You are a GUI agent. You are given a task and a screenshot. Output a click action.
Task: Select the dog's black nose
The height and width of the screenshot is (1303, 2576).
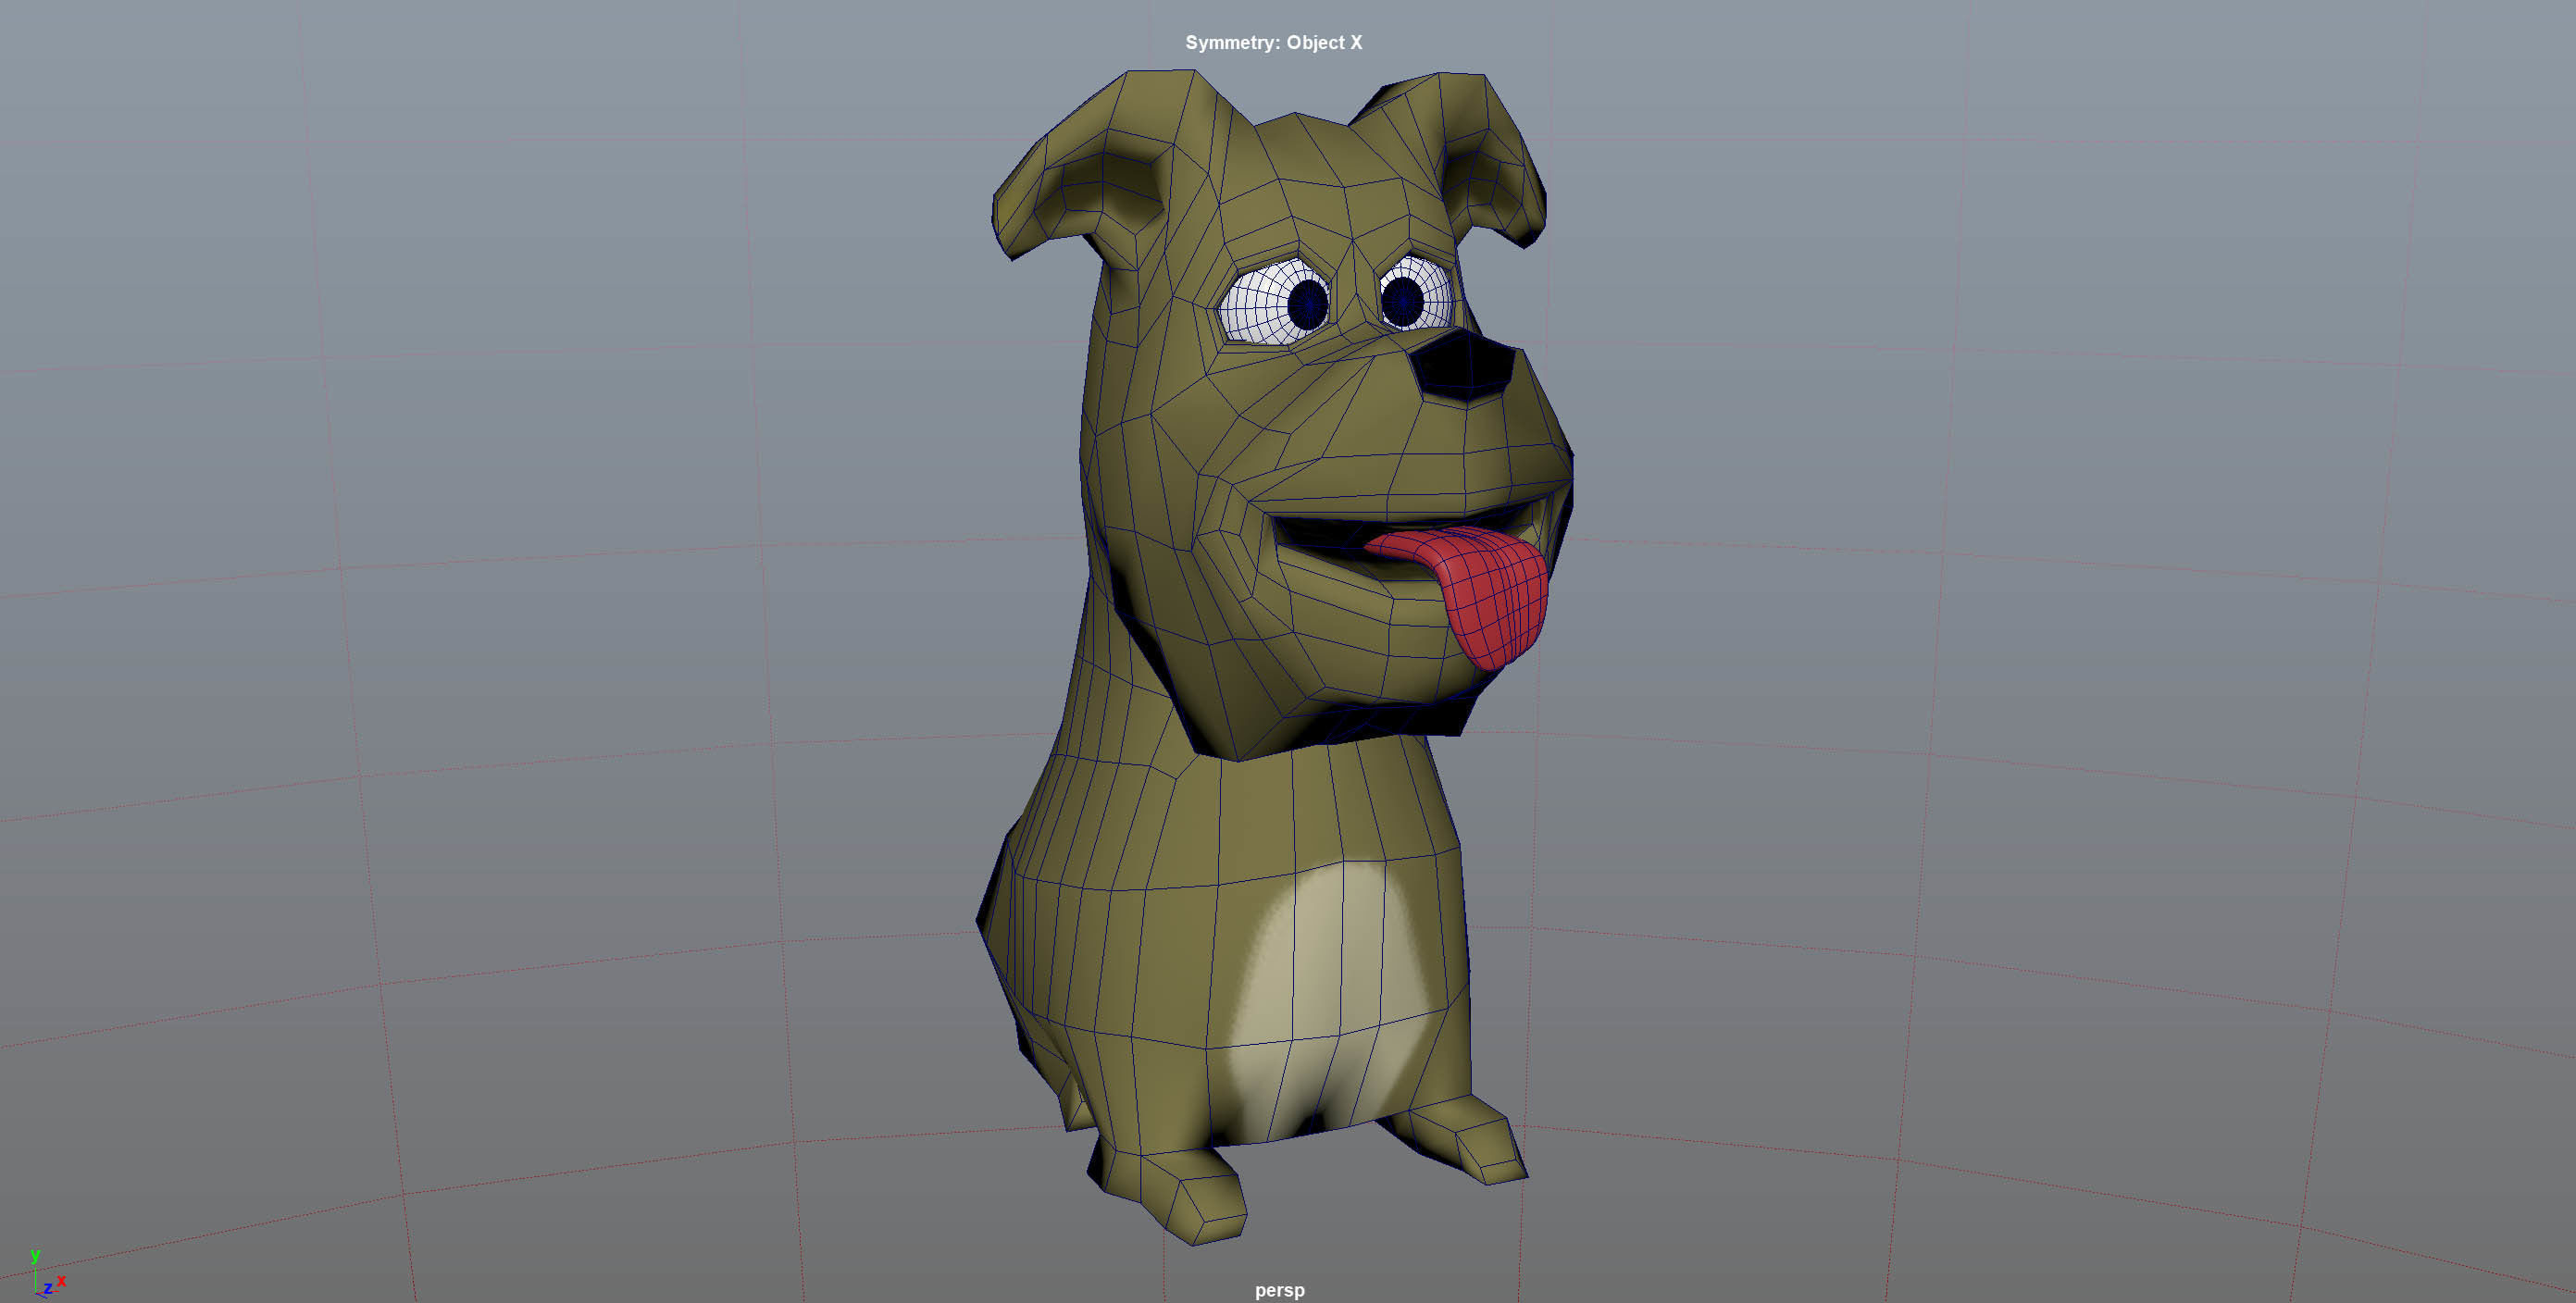pos(1464,365)
